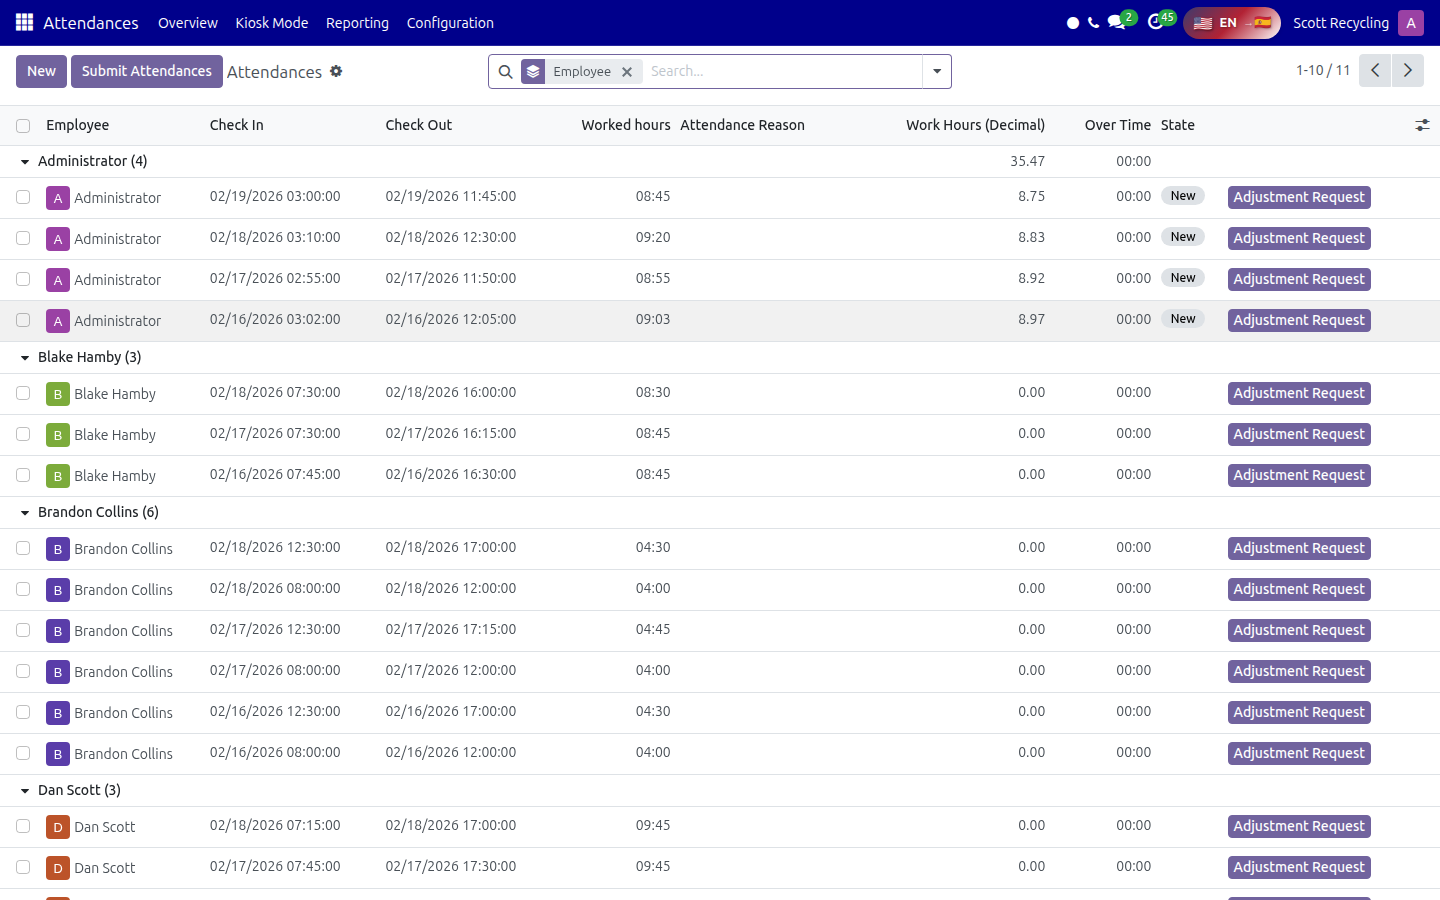Click Brandon Collins avatar on 02/18/2026 12:30 row
The width and height of the screenshot is (1440, 900).
[58, 549]
